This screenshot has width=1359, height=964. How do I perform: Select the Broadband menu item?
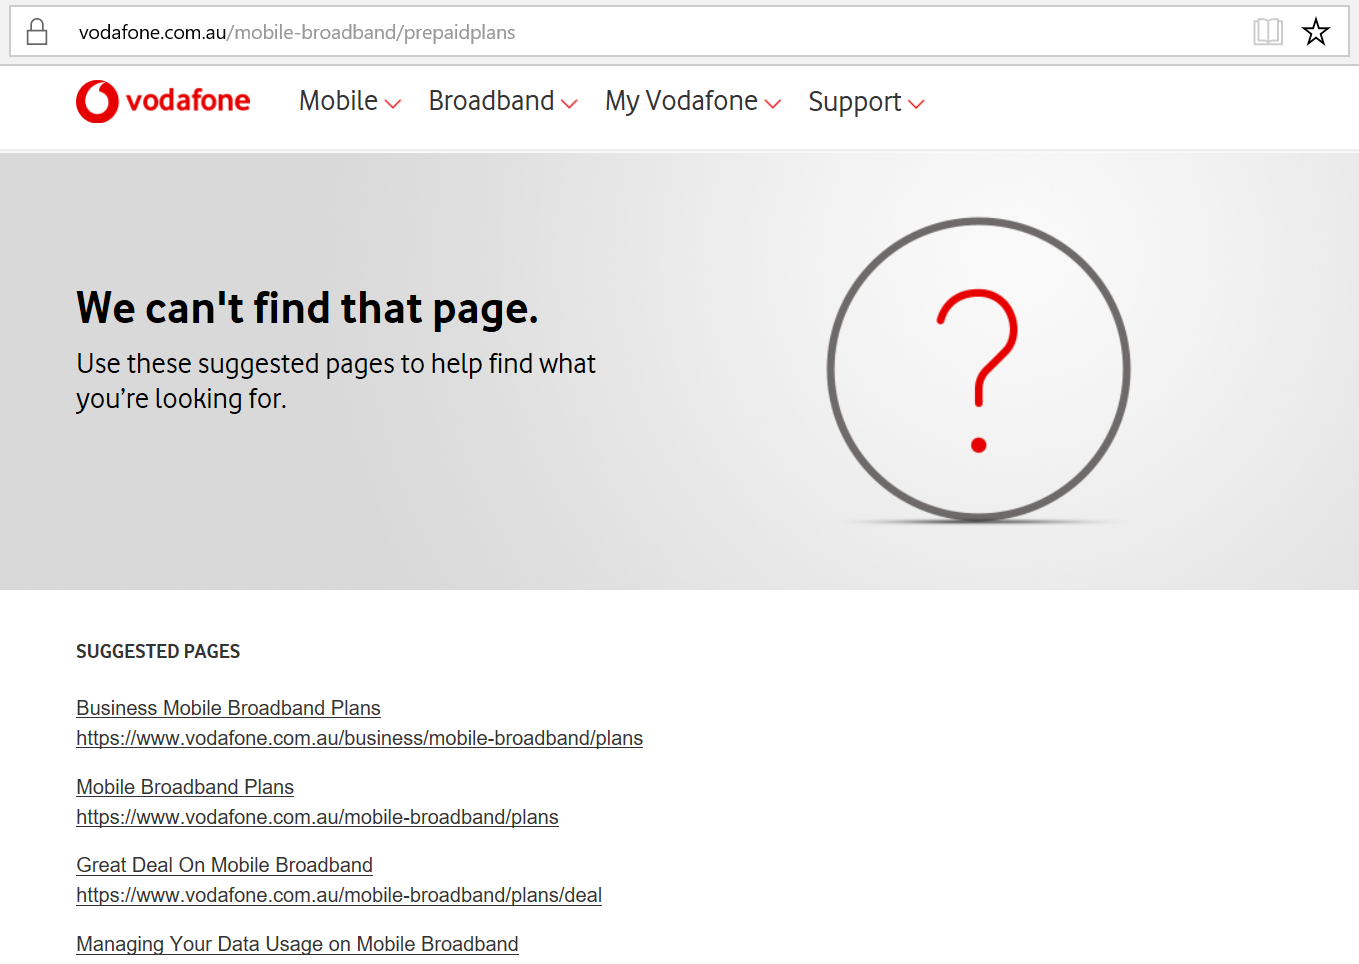point(491,101)
